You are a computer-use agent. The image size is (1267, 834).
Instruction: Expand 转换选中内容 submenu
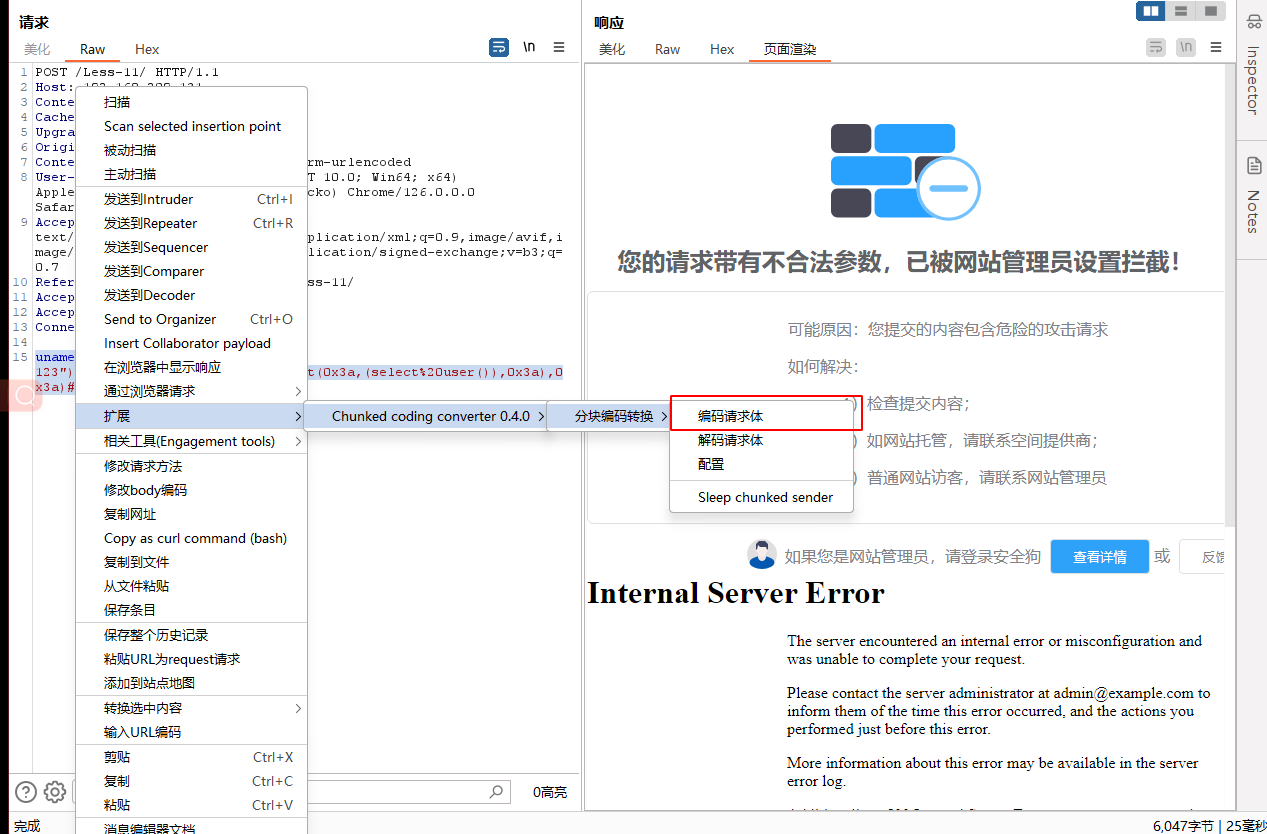190,708
